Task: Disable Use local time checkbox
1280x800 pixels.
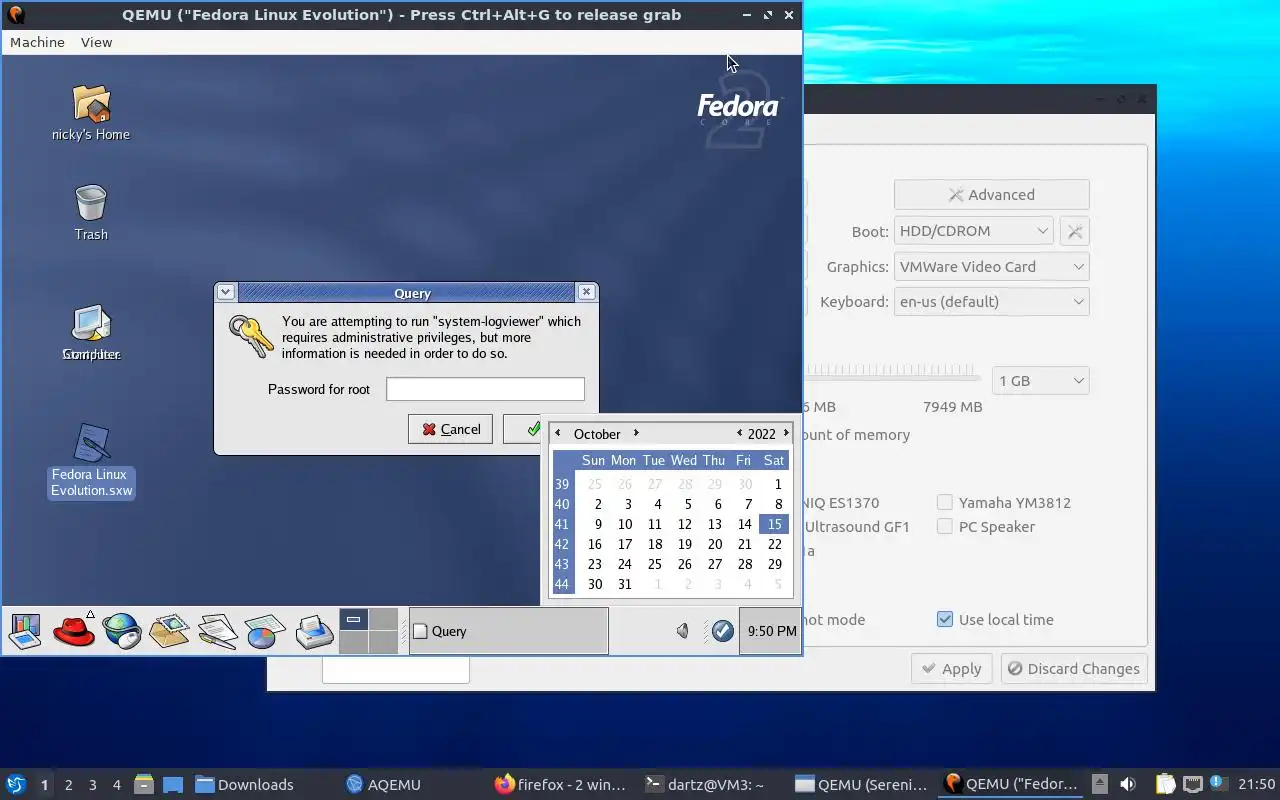Action: pyautogui.click(x=945, y=619)
